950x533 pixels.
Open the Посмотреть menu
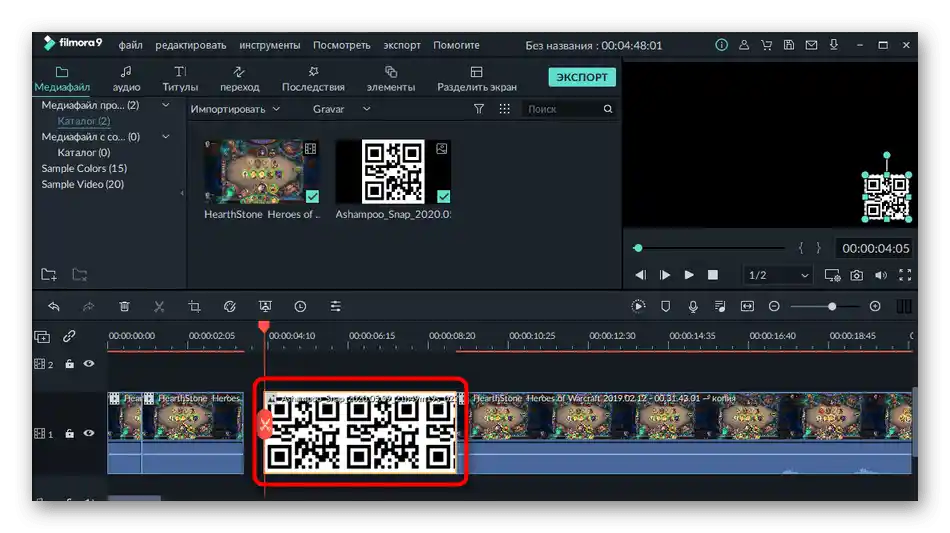pos(342,45)
